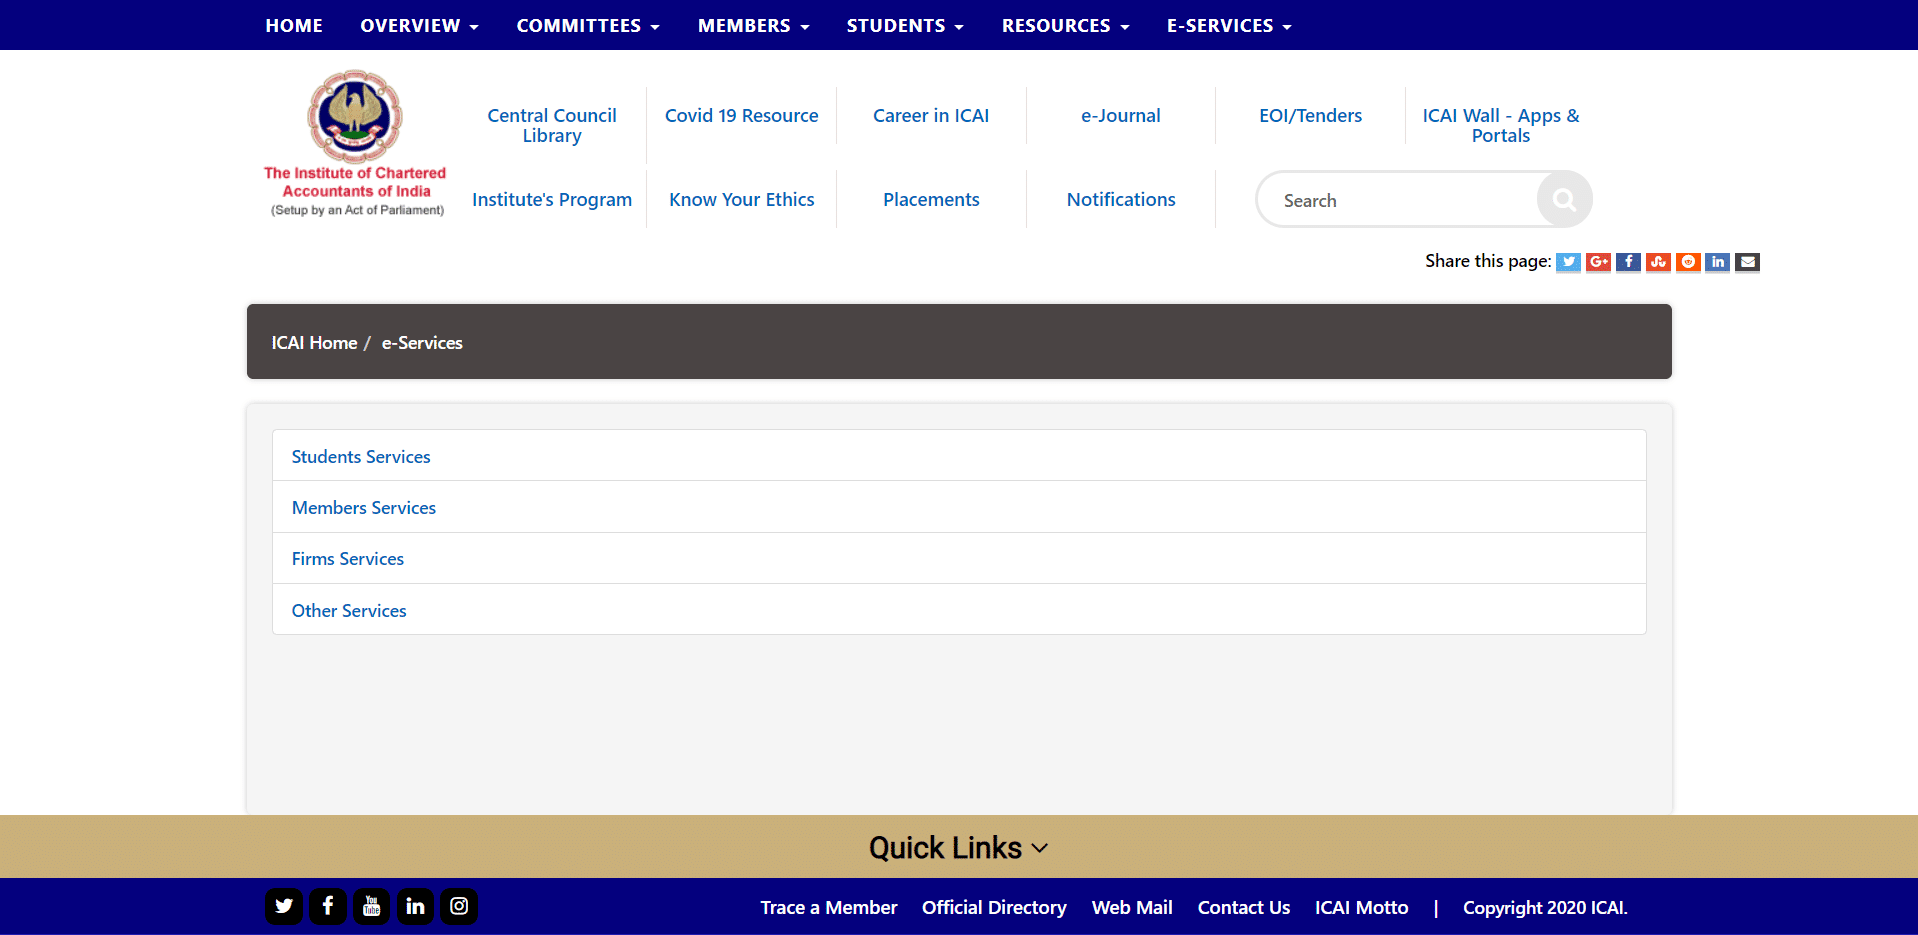Open Covid 19 Resource page
Screen dimensions: 1918x935
[742, 115]
